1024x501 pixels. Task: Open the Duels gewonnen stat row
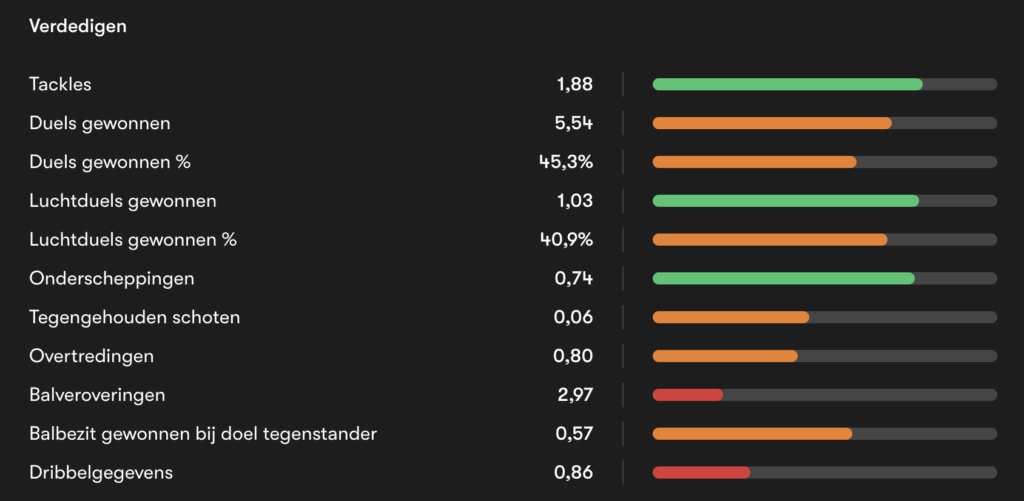pos(100,124)
